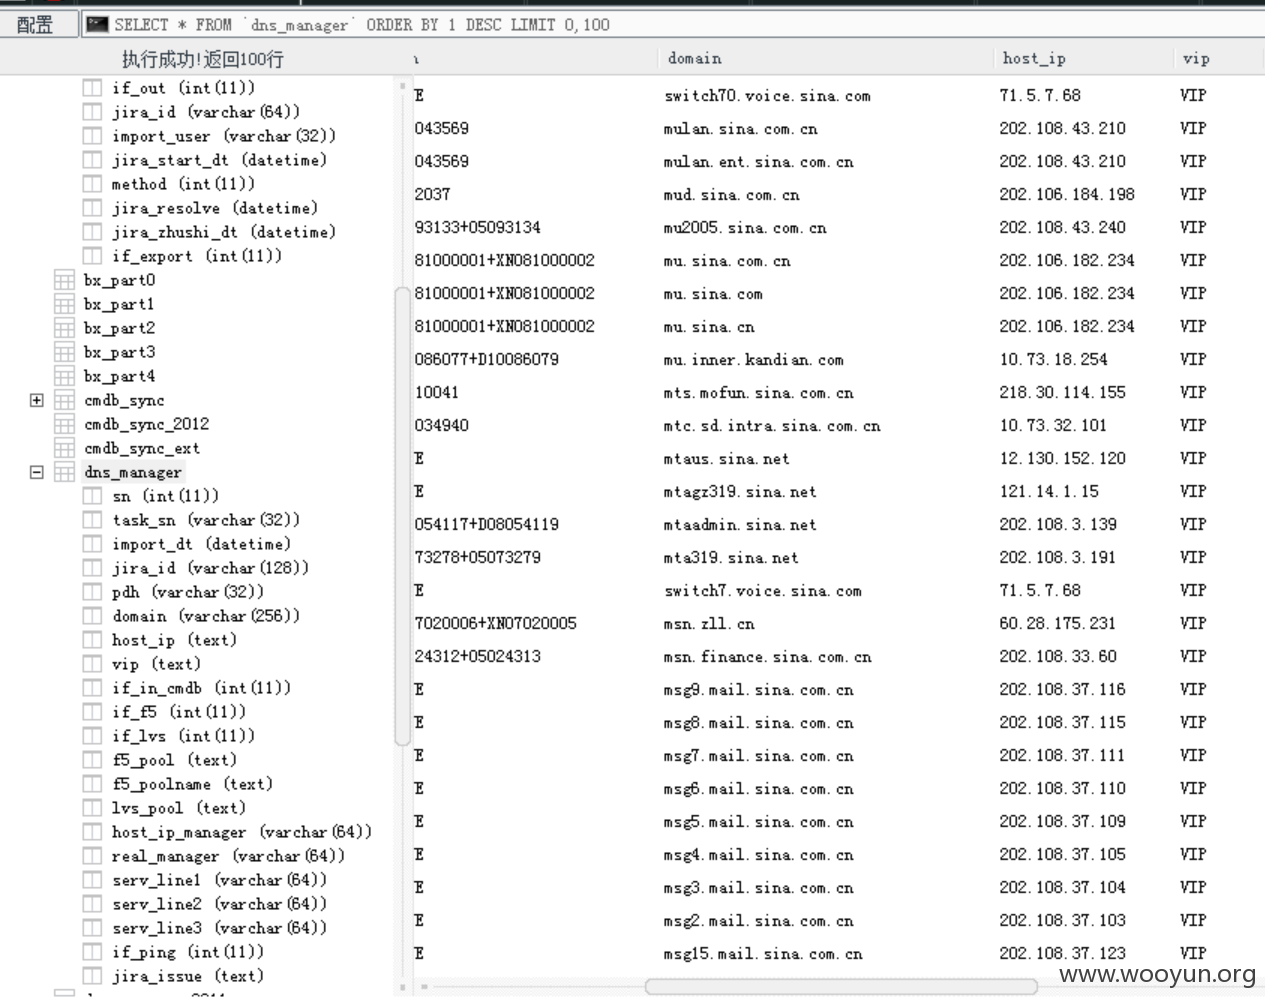
Task: Collapse the dns_manager table node
Action: [37, 472]
